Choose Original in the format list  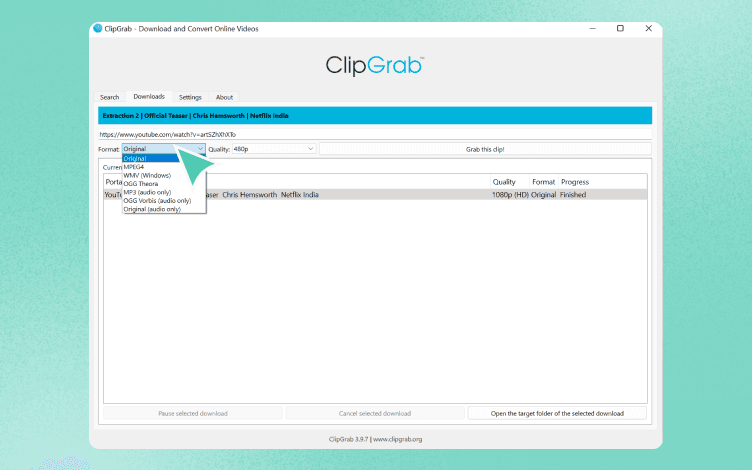point(164,158)
